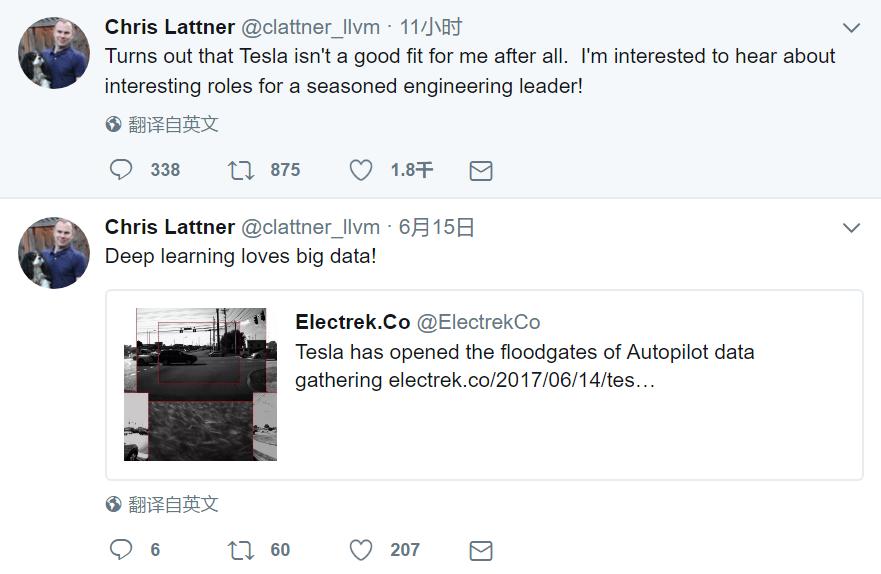Open Chris Lattner's avatar on first tweet

(54, 53)
